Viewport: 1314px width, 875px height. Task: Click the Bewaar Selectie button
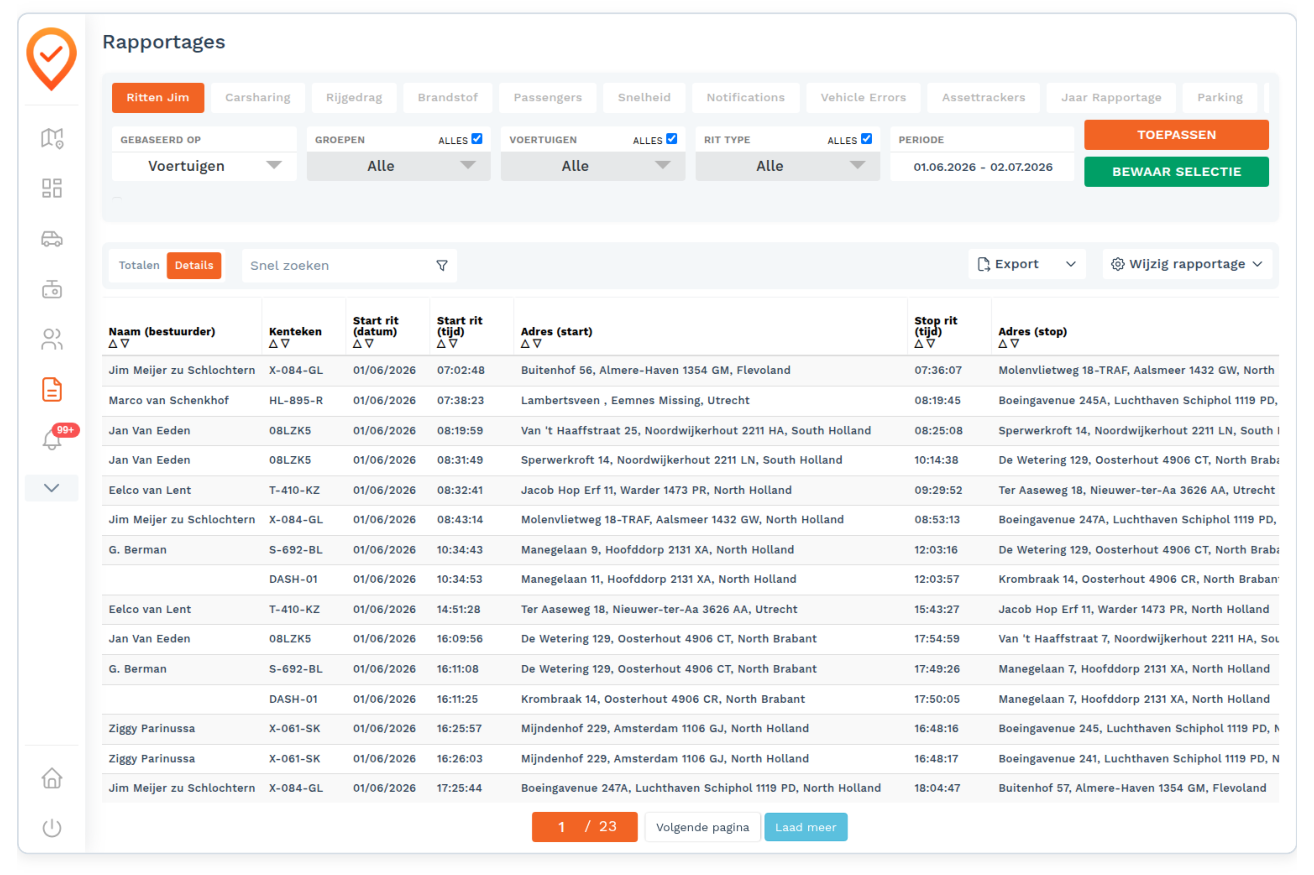[1176, 172]
